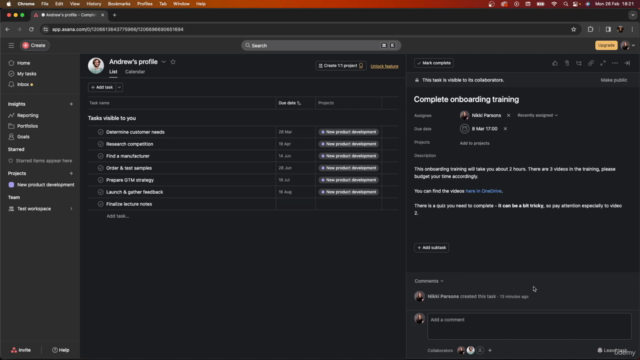Open the Profiles menu
Image resolution: width=640 pixels, height=360 pixels.
pos(144,4)
